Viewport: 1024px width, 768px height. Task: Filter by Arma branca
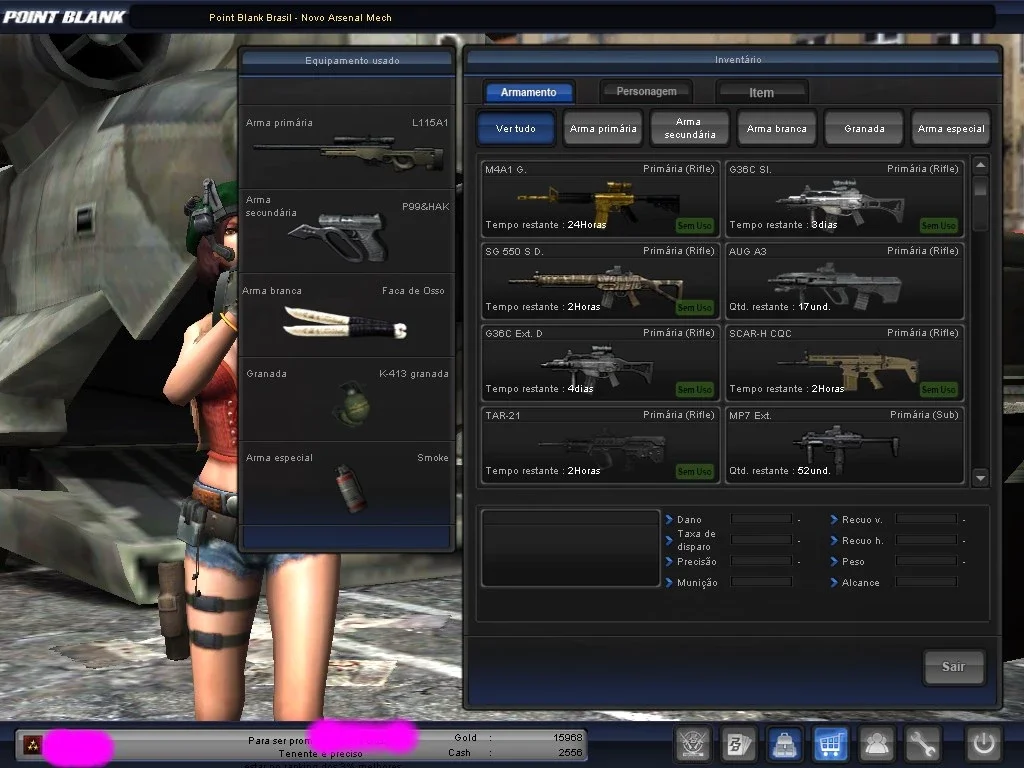point(776,128)
